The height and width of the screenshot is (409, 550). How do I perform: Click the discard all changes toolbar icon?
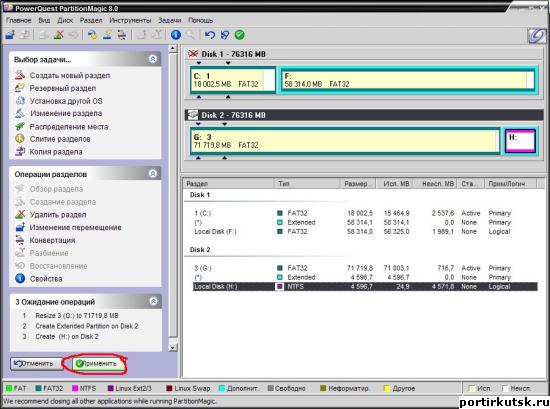click(x=224, y=35)
